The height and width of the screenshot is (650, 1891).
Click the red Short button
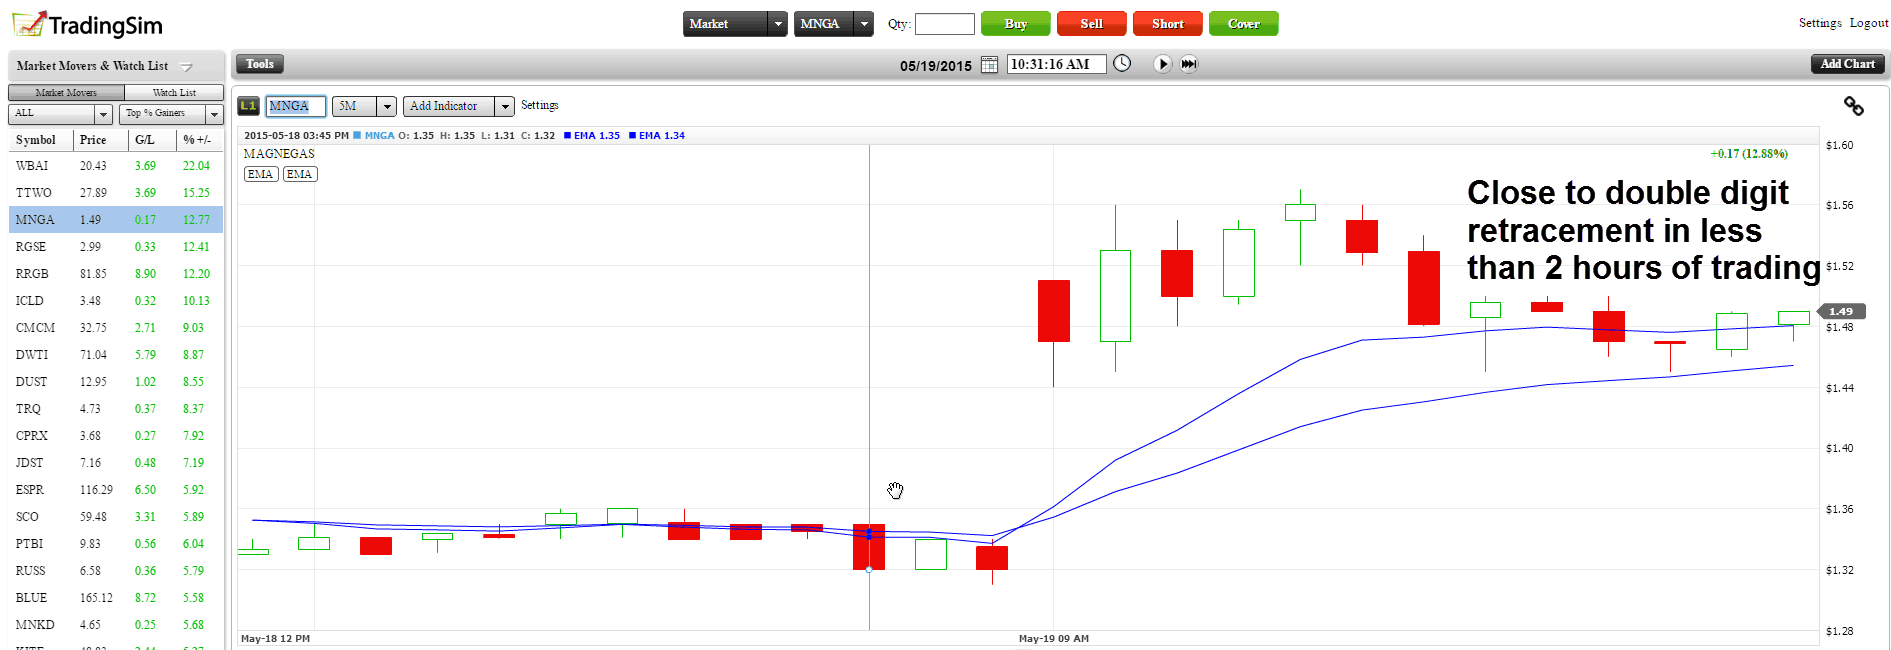coord(1167,24)
